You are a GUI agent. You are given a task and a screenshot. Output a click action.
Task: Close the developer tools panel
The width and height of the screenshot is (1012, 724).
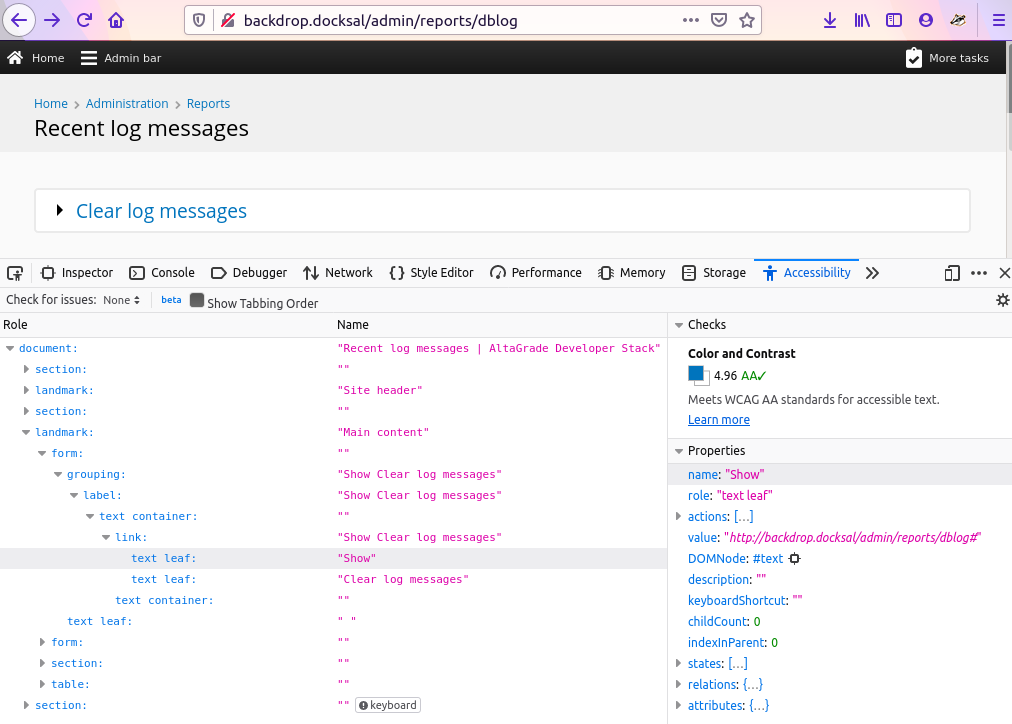click(x=1004, y=273)
